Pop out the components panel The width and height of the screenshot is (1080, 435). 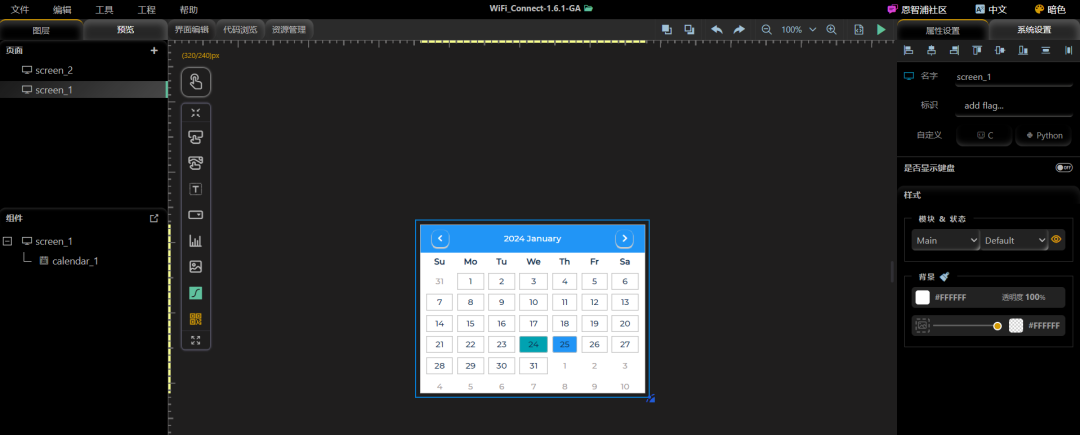pyautogui.click(x=154, y=218)
